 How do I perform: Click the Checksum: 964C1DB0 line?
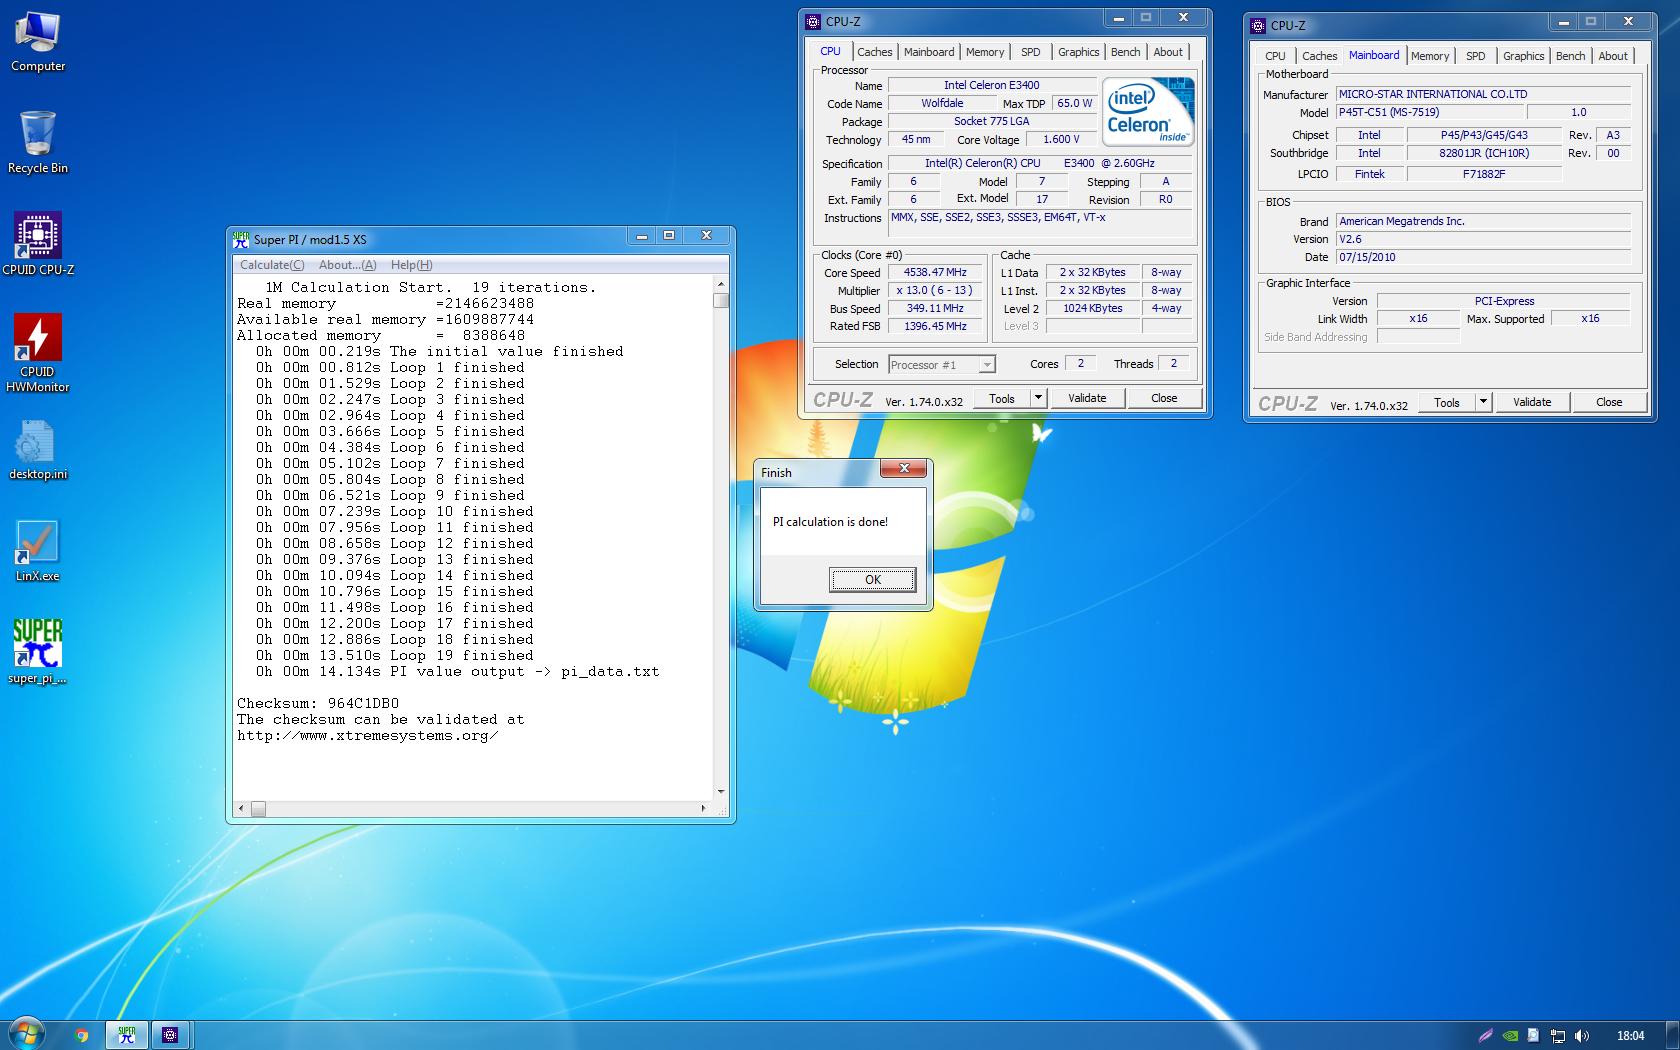point(318,703)
